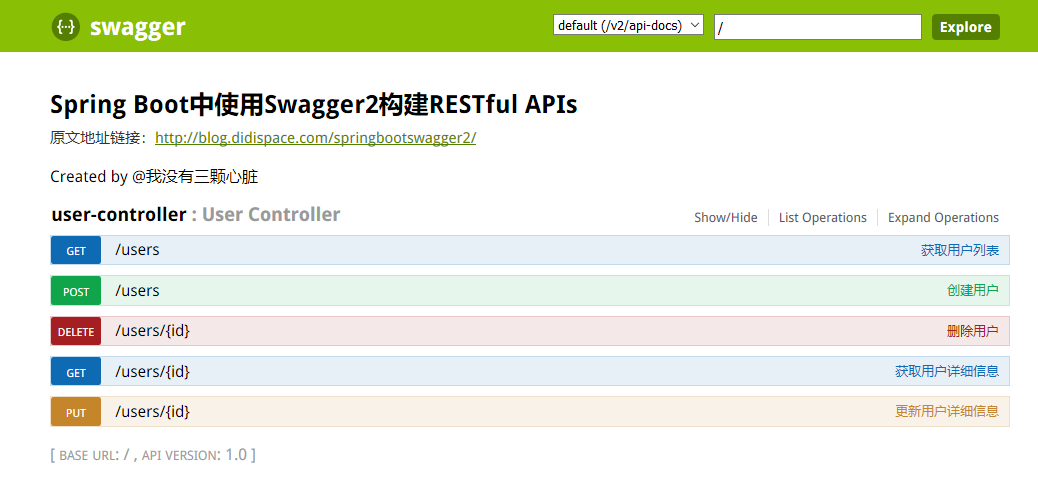Expand the DELETE /users/{id} path
The image size is (1038, 482).
tap(153, 331)
